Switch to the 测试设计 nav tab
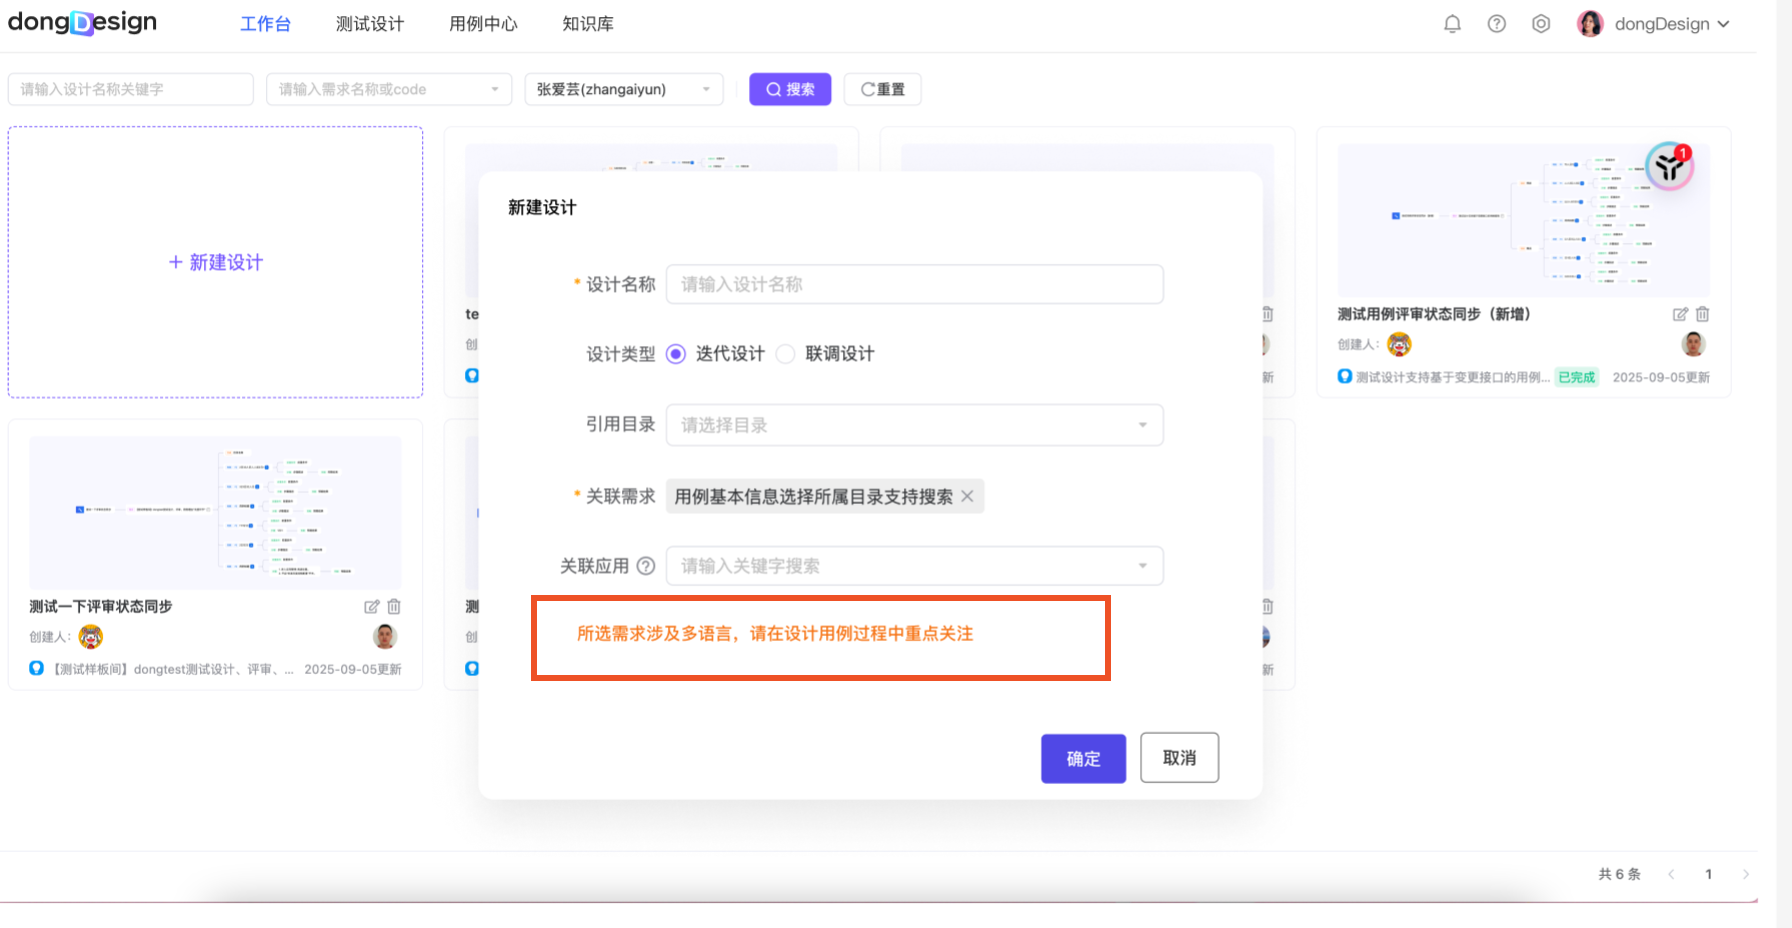This screenshot has width=1792, height=928. tap(370, 24)
